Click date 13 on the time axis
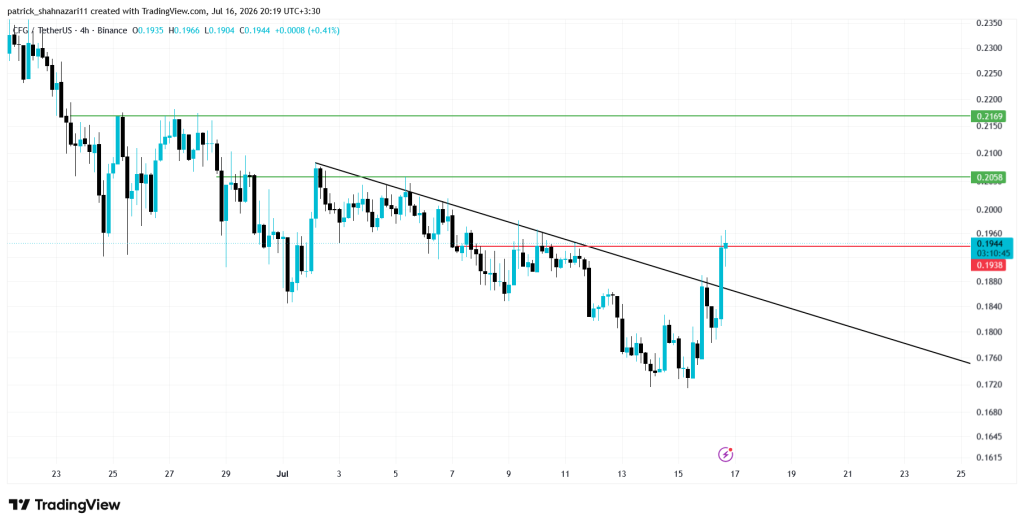Image resolution: width=1024 pixels, height=526 pixels. pos(622,474)
